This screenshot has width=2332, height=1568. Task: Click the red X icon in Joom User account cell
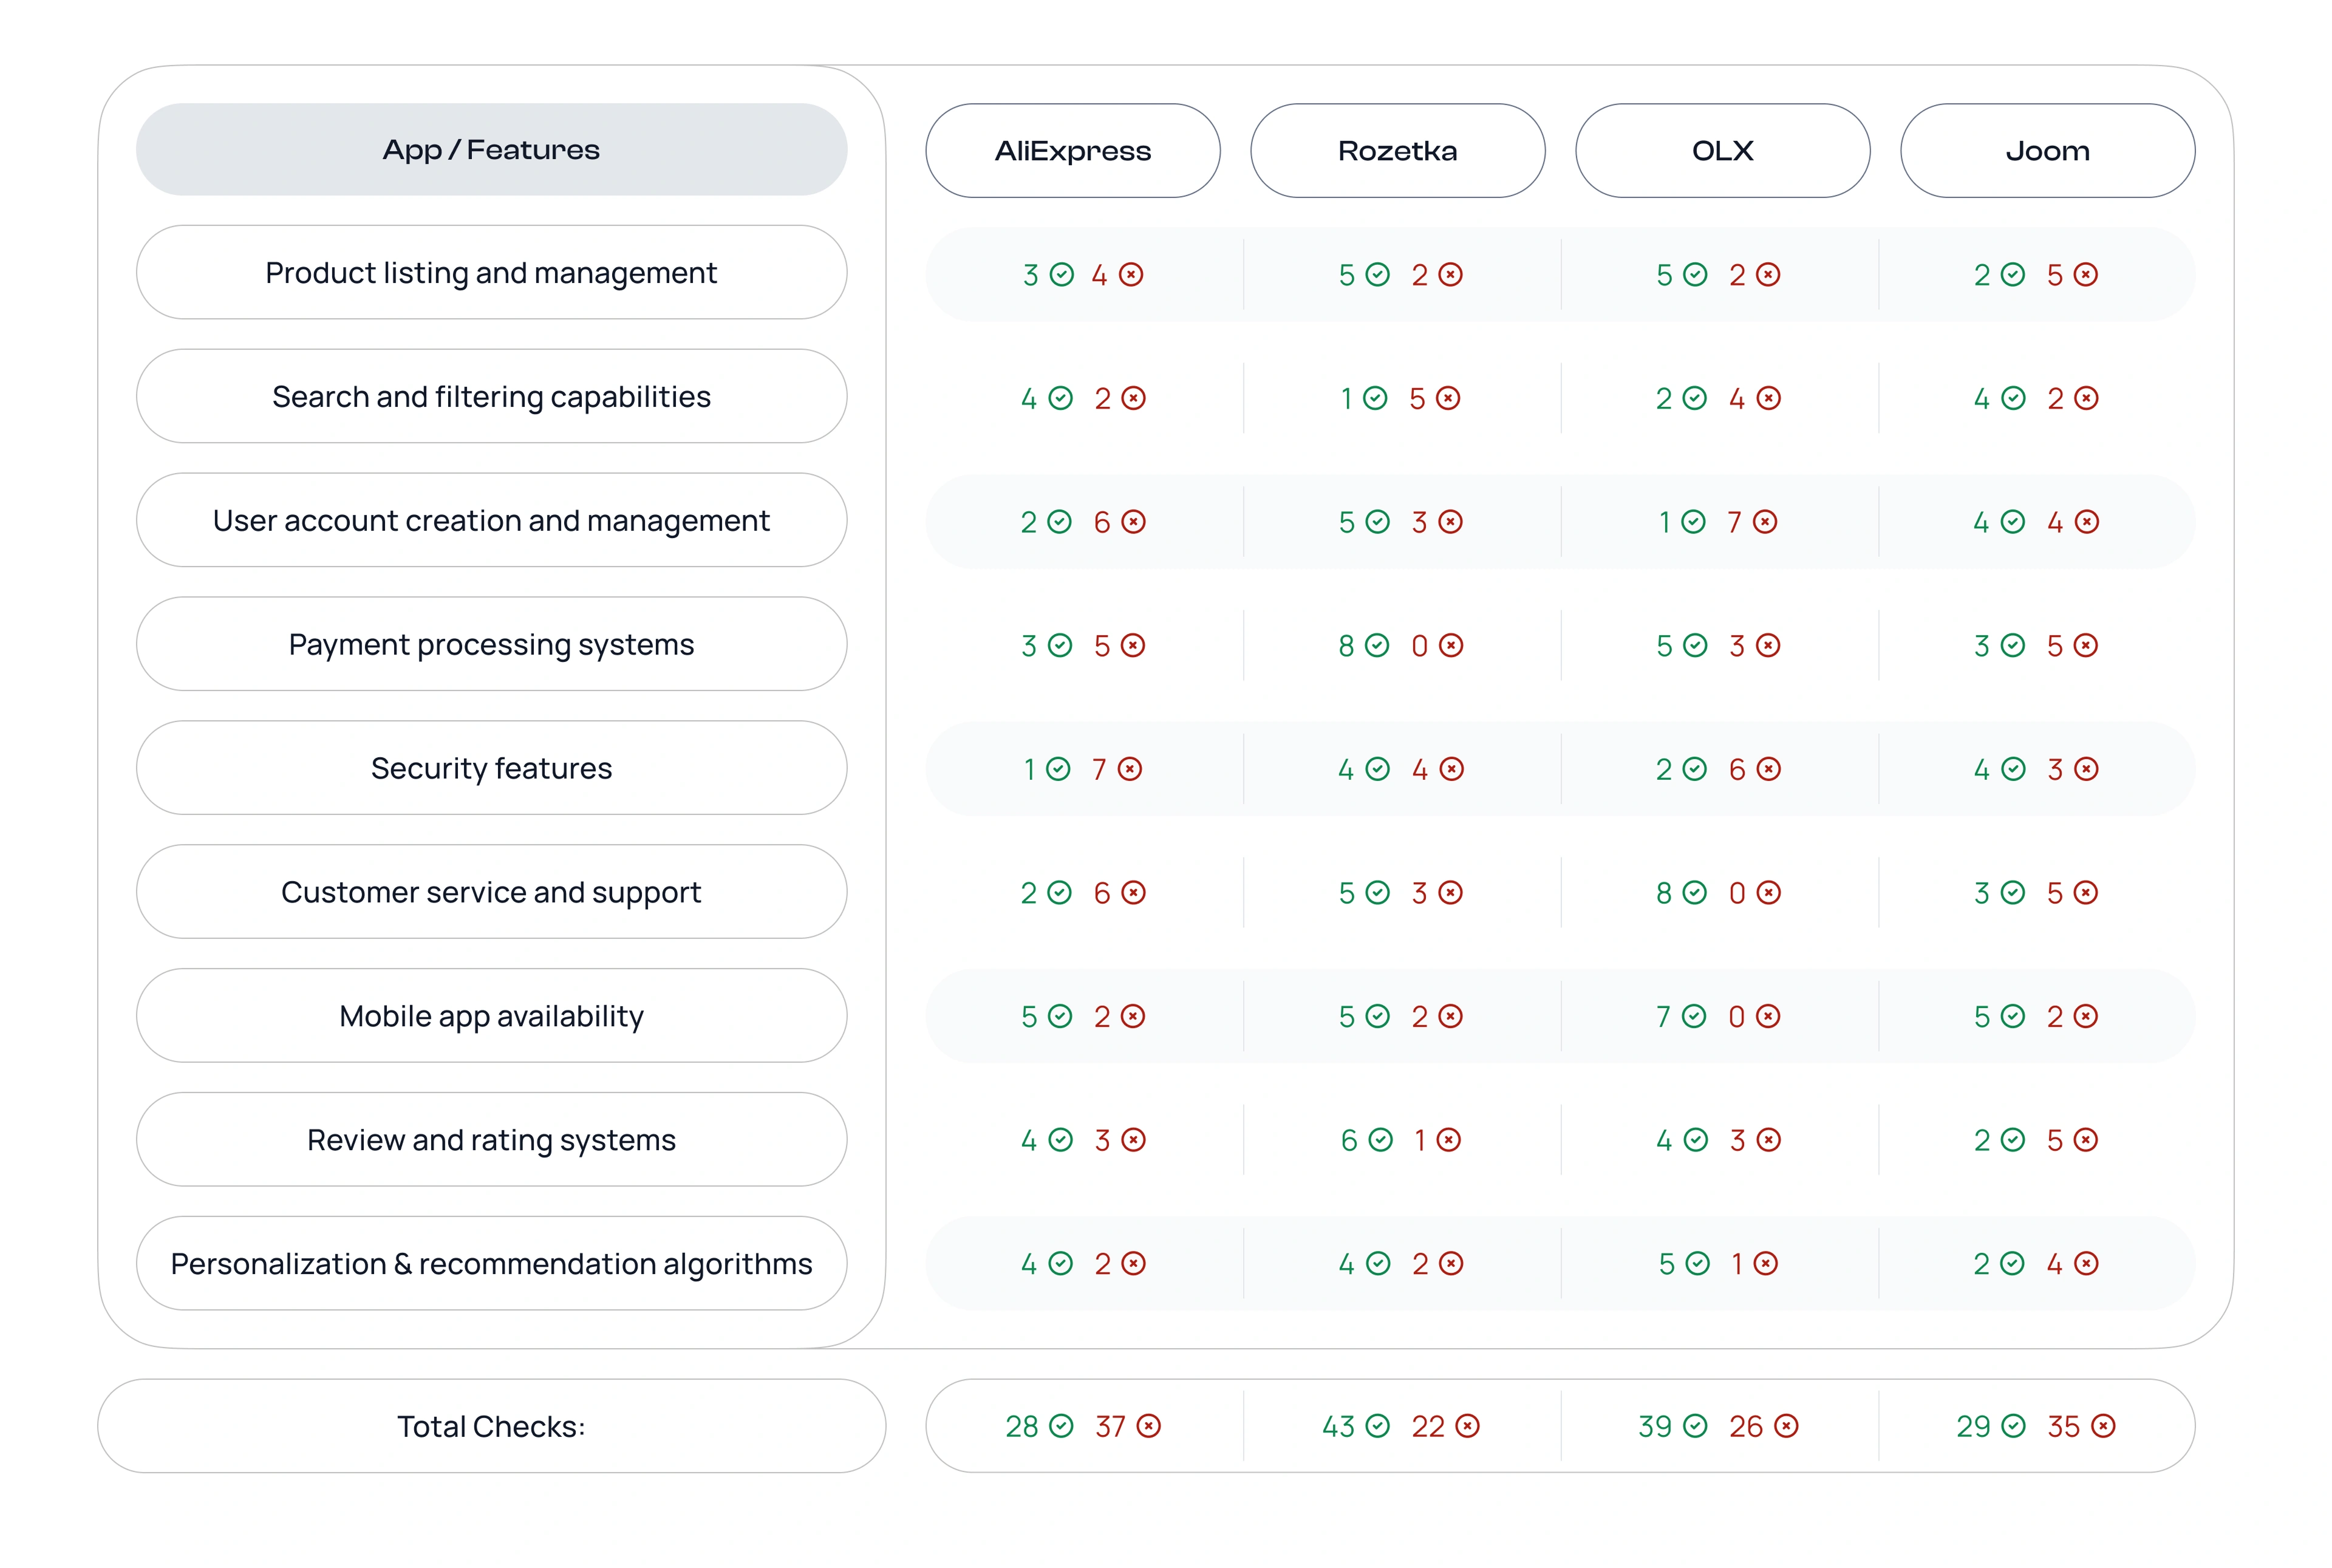pos(2086,521)
